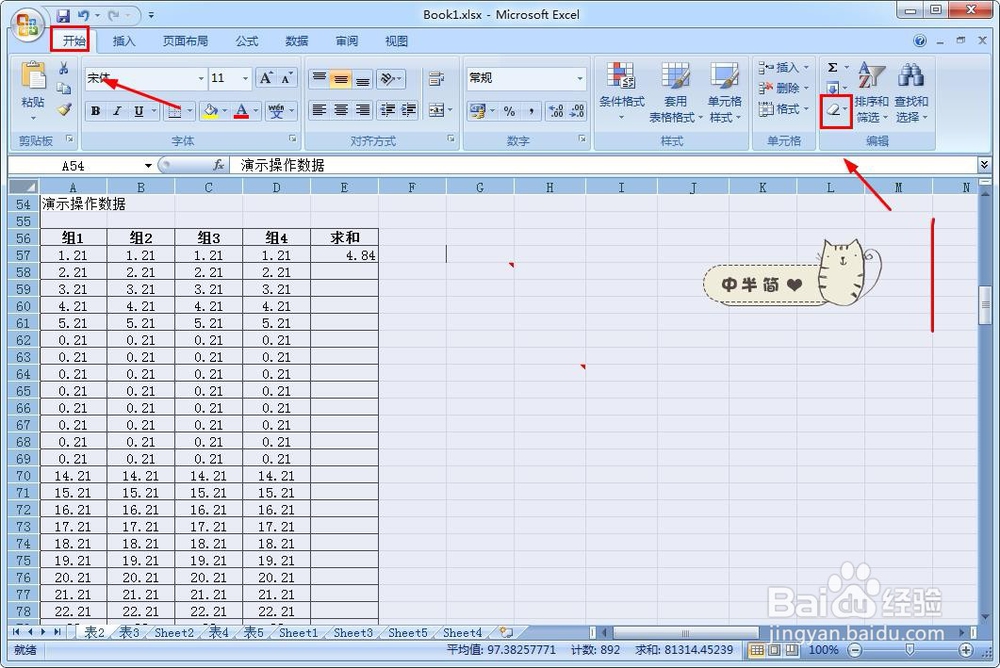Viewport: 1000px width, 668px height.
Task: Switch to 插入 ribbon tab
Action: pos(124,41)
